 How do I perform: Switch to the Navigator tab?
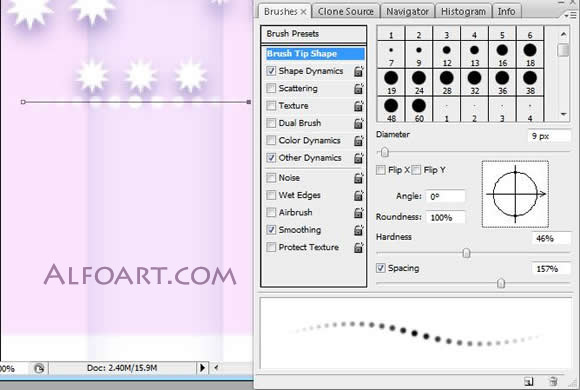[407, 12]
